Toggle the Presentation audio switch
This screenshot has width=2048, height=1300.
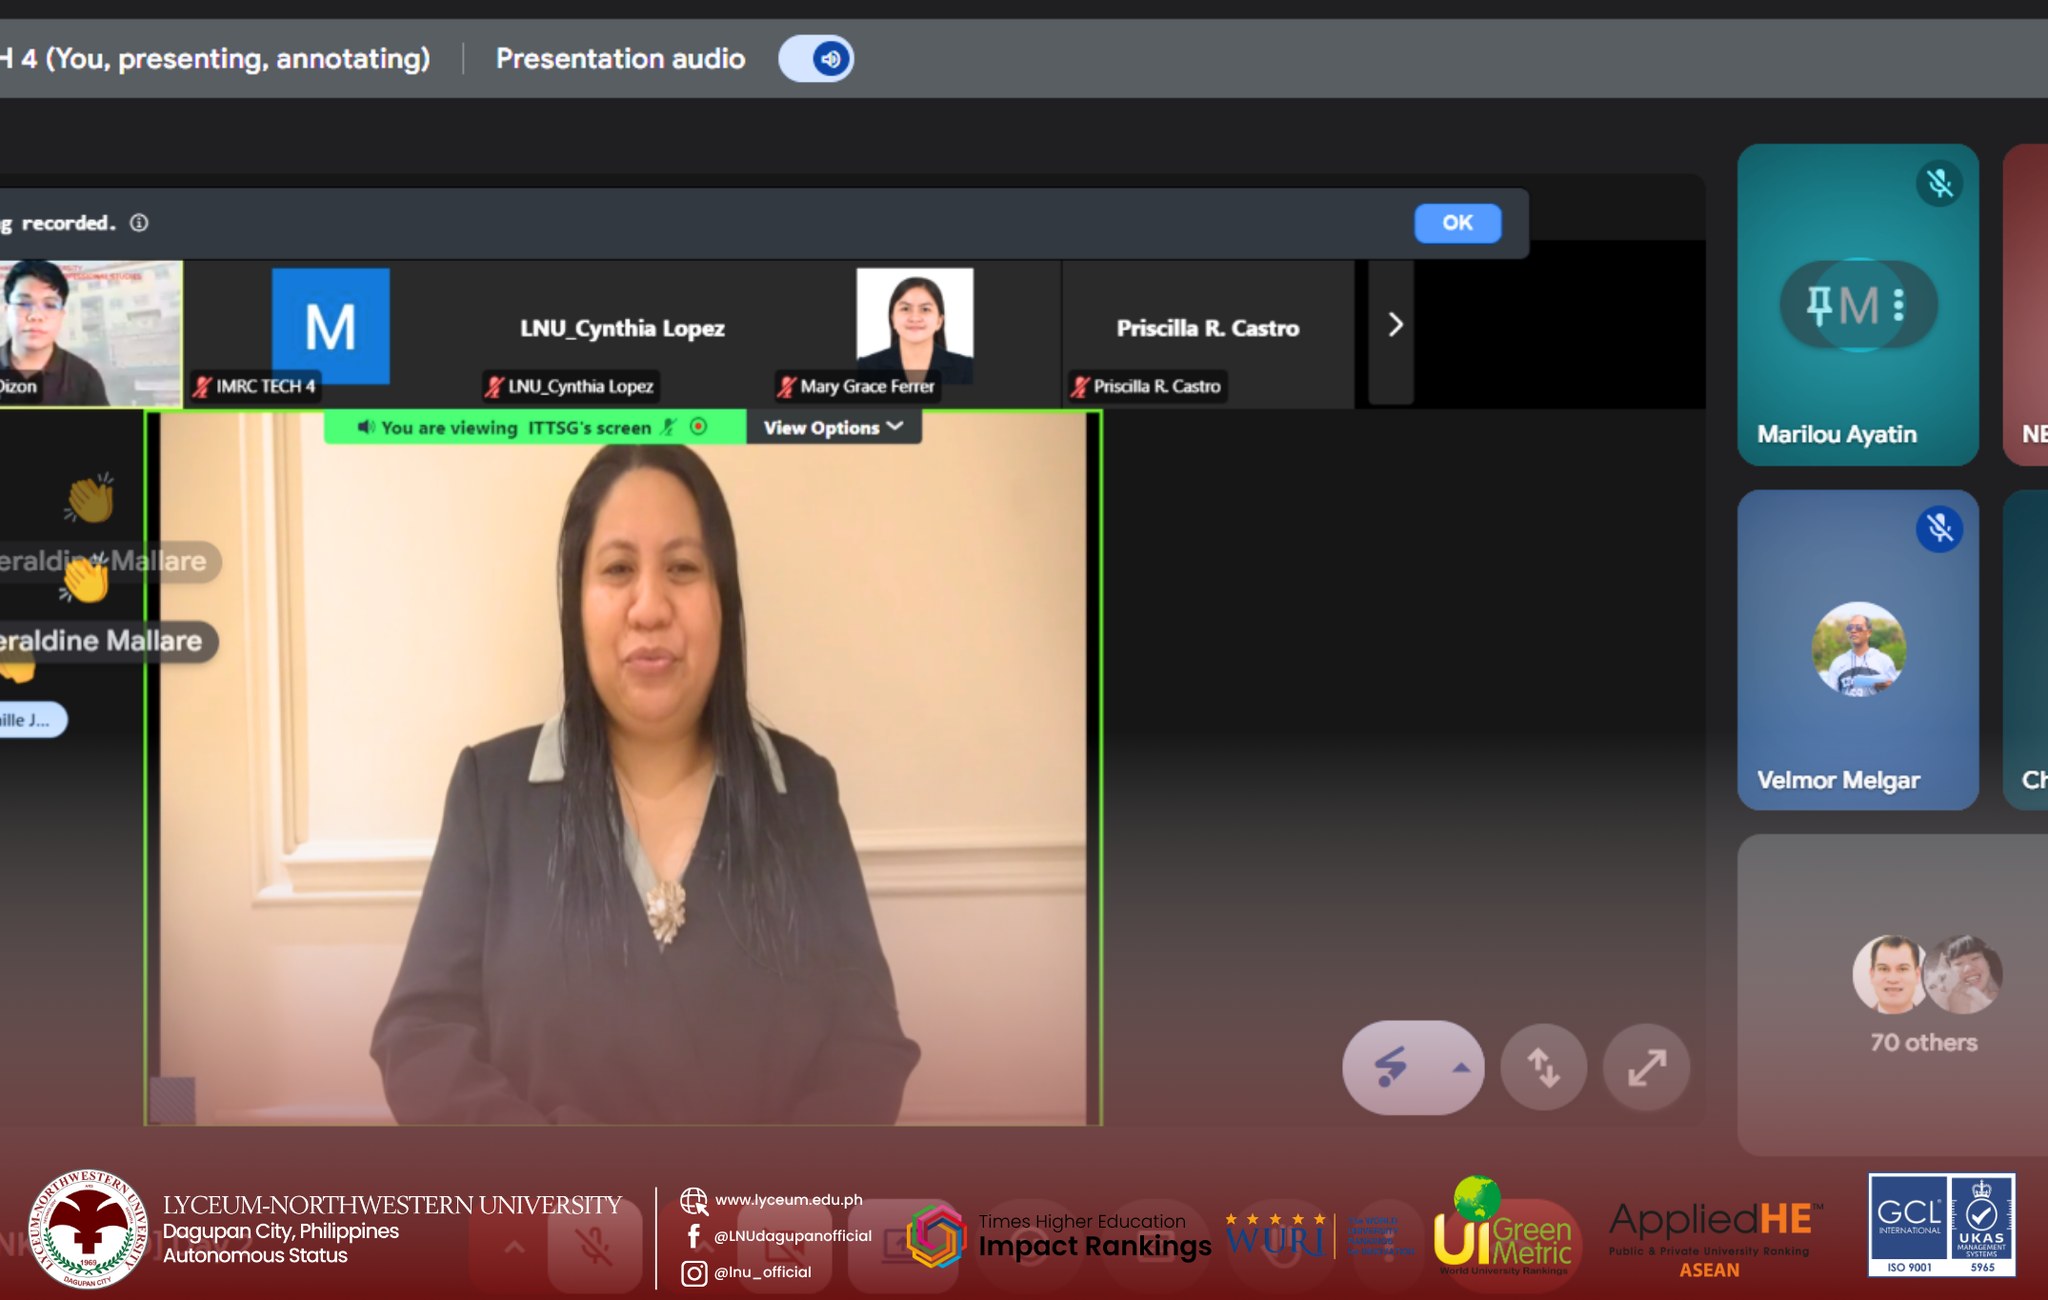(x=816, y=59)
